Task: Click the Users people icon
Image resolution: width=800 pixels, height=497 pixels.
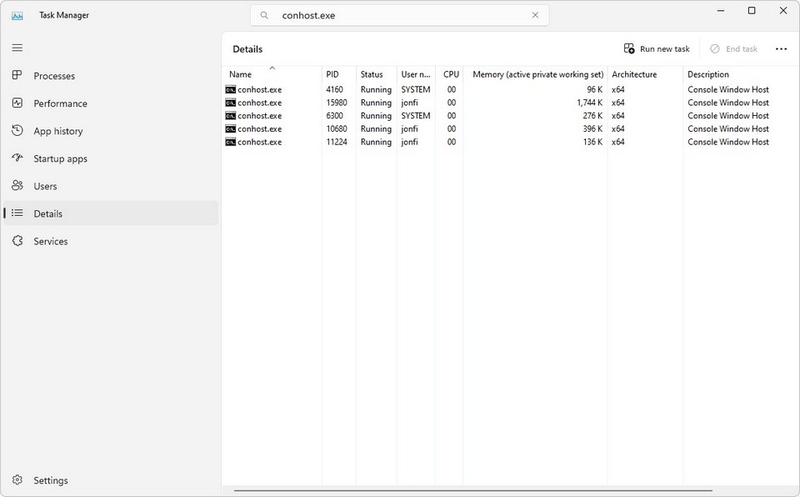Action: 17,185
